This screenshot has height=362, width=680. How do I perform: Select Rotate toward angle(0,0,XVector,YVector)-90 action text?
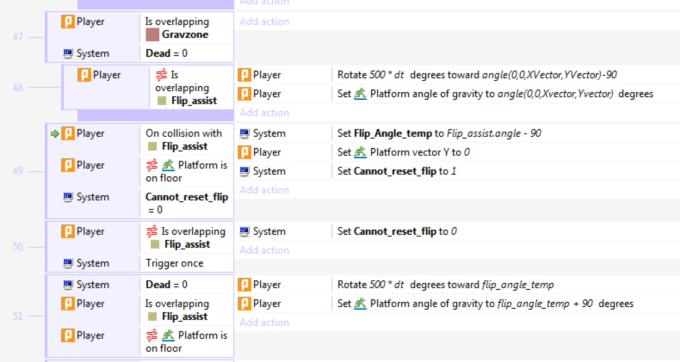click(477, 75)
